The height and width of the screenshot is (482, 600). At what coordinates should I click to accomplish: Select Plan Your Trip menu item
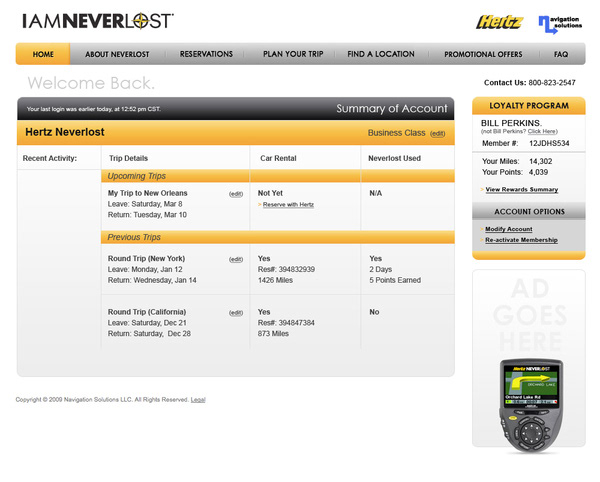coord(293,54)
